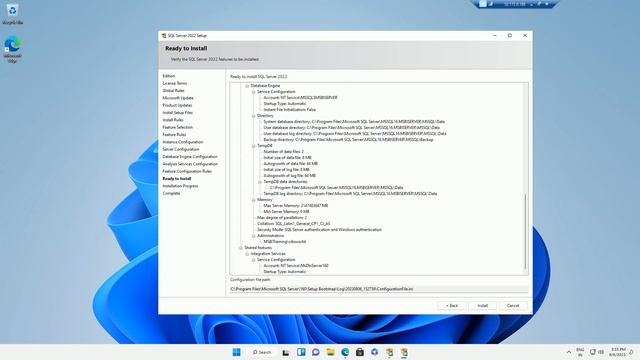Select the Backup directory row
This screenshot has height=360, width=640.
[x=348, y=140]
